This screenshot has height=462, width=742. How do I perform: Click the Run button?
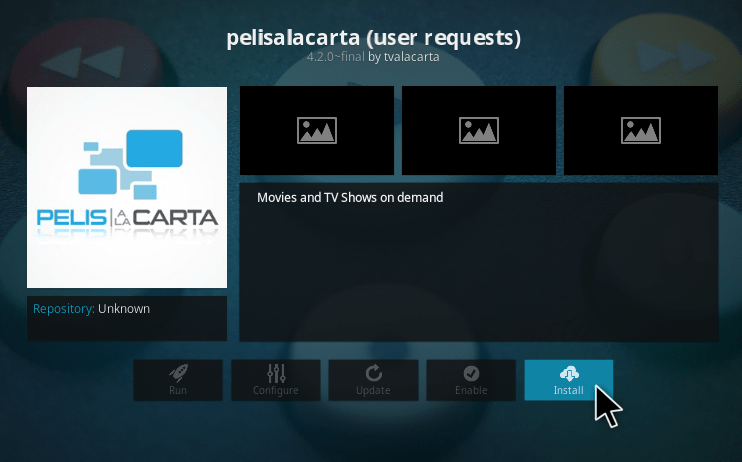178,380
